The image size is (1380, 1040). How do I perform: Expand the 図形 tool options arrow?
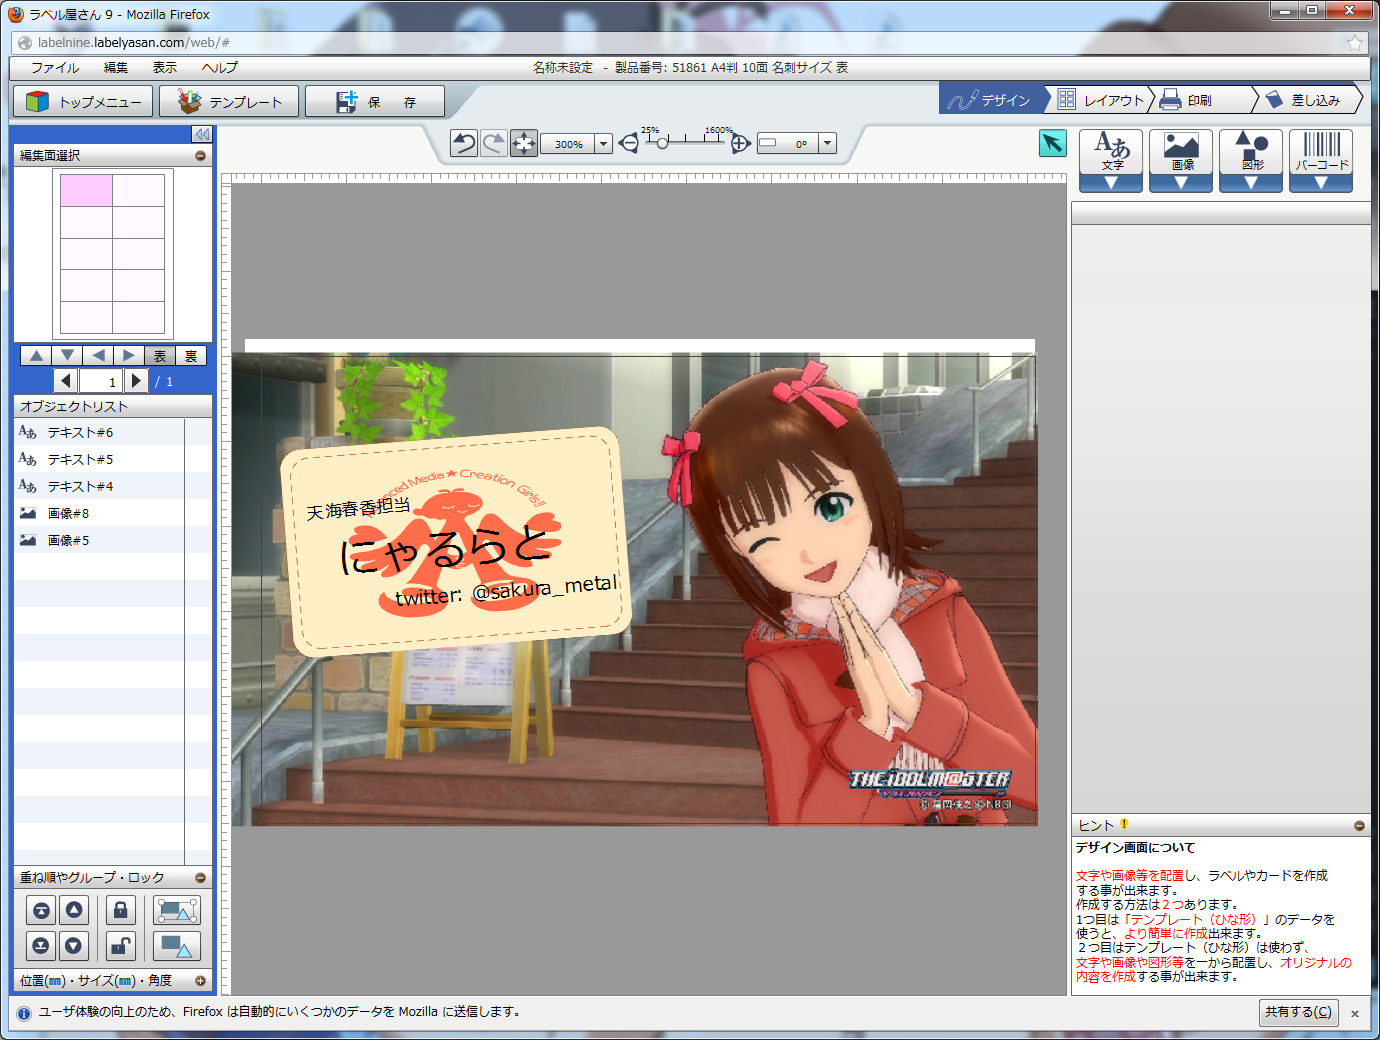1251,184
